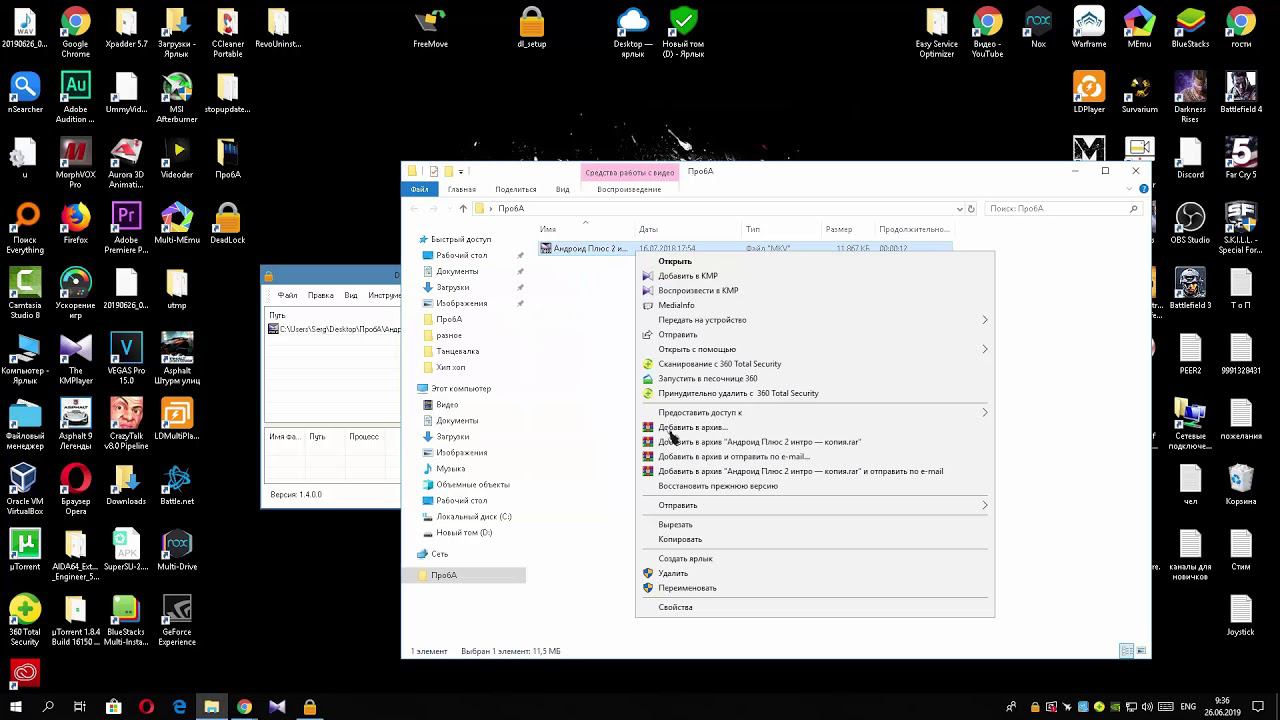Open Свойства at the menu bottom
This screenshot has width=1280, height=720.
[675, 607]
